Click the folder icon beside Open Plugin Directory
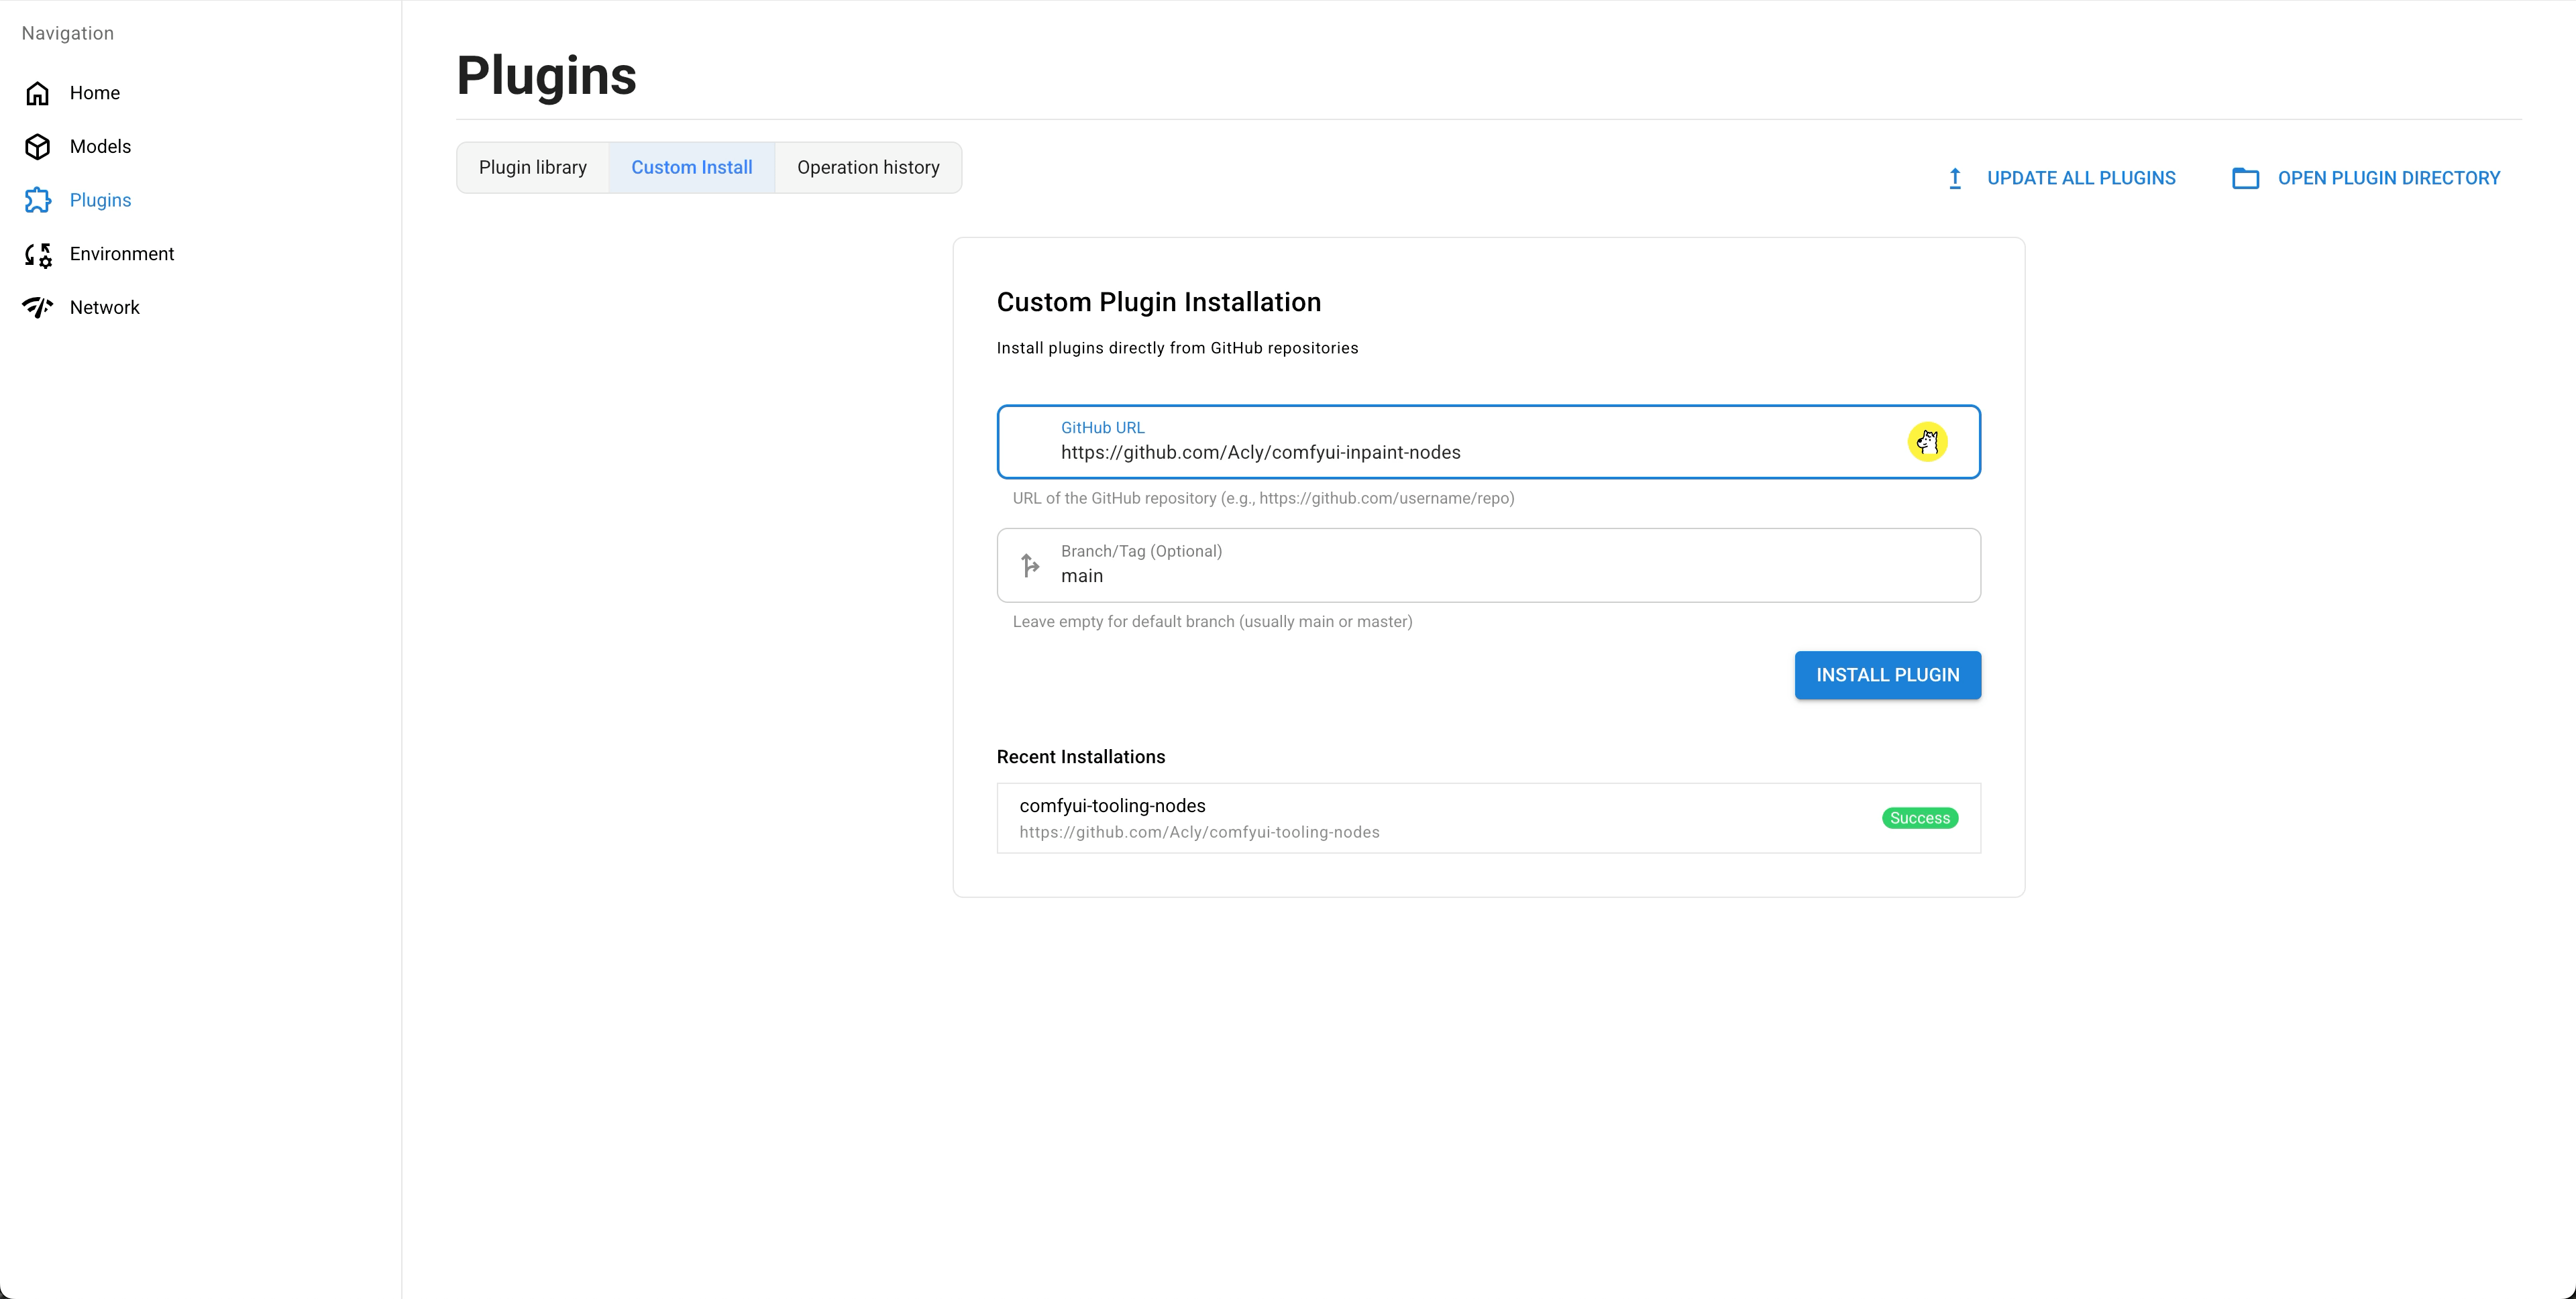 coord(2246,177)
